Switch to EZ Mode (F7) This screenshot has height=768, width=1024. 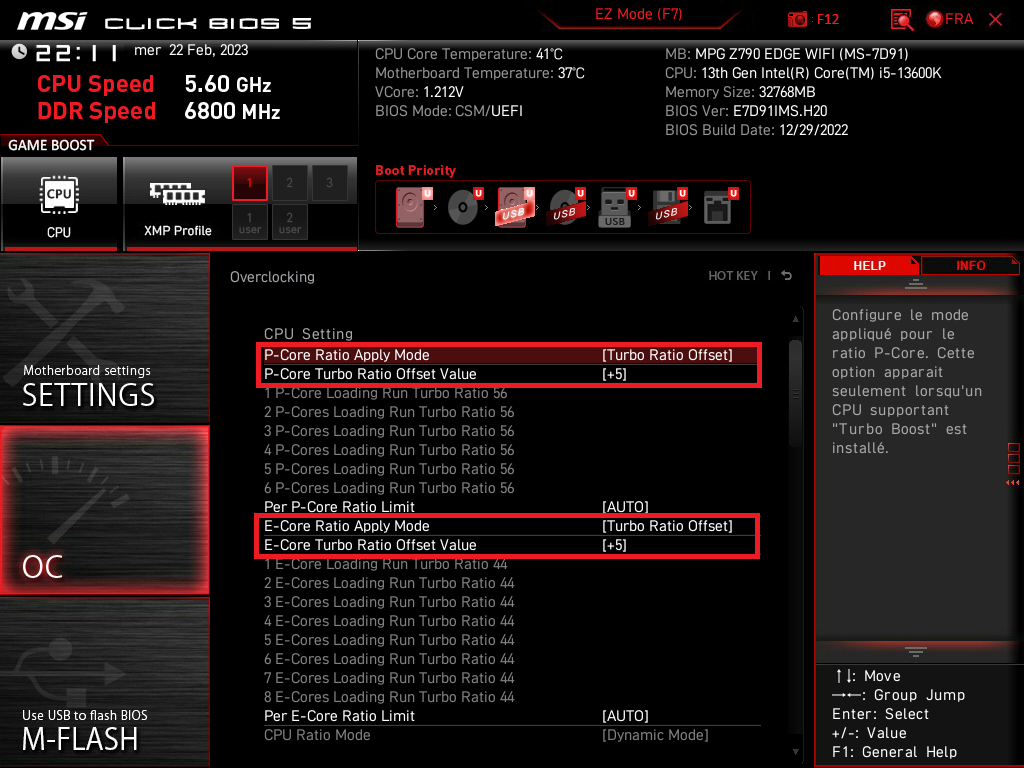(638, 14)
